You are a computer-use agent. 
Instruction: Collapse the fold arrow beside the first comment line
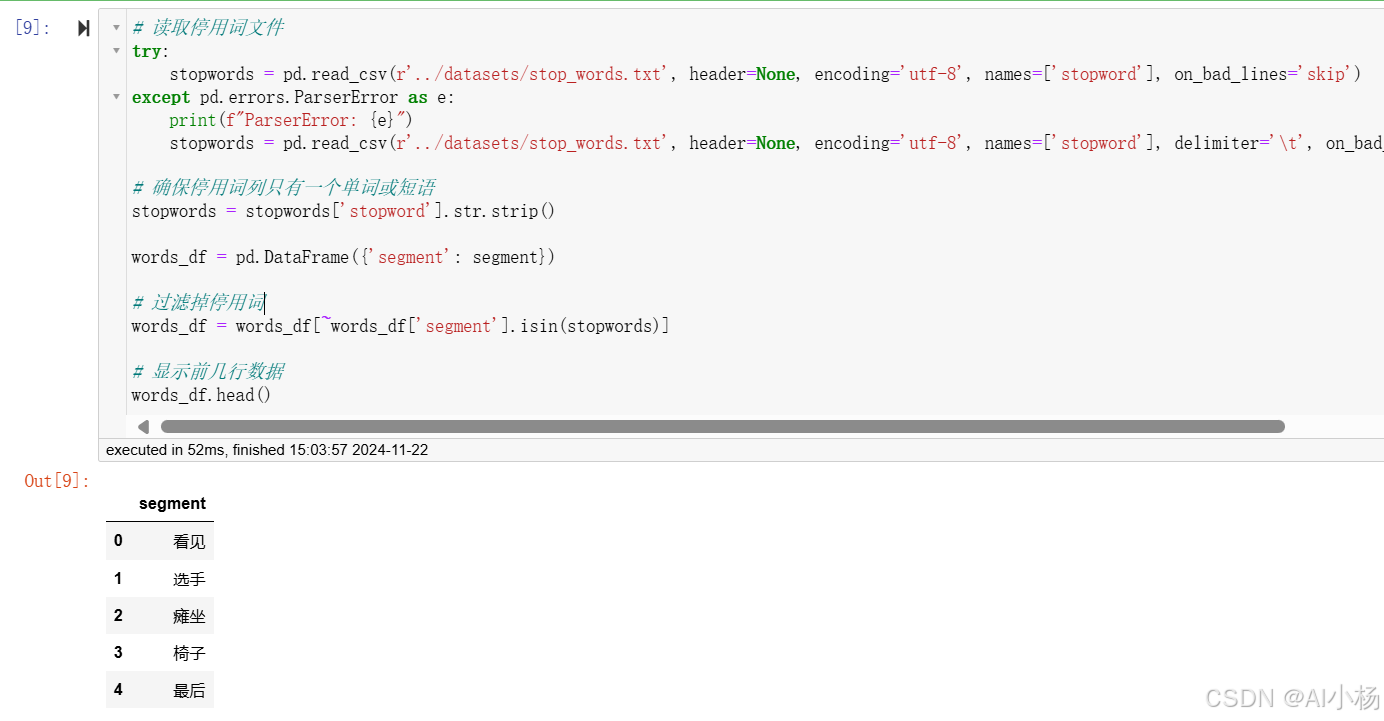117,28
